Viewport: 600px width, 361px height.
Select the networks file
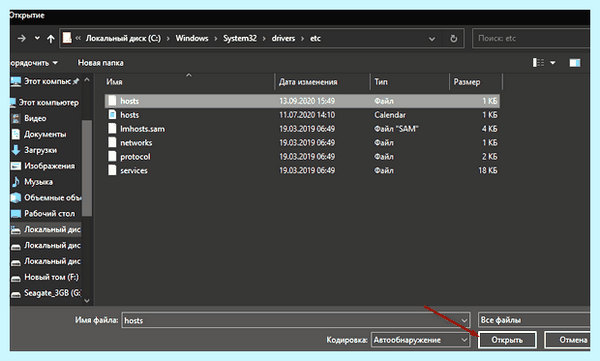coord(302,143)
